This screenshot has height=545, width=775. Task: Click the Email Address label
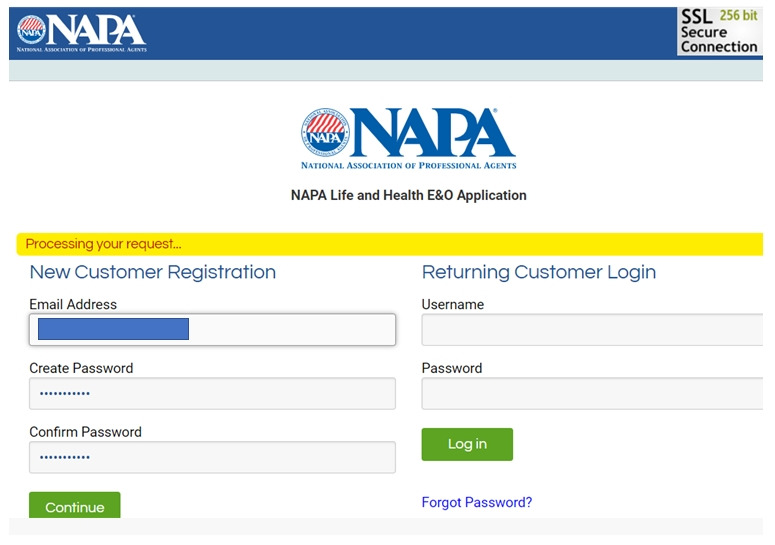tap(73, 304)
